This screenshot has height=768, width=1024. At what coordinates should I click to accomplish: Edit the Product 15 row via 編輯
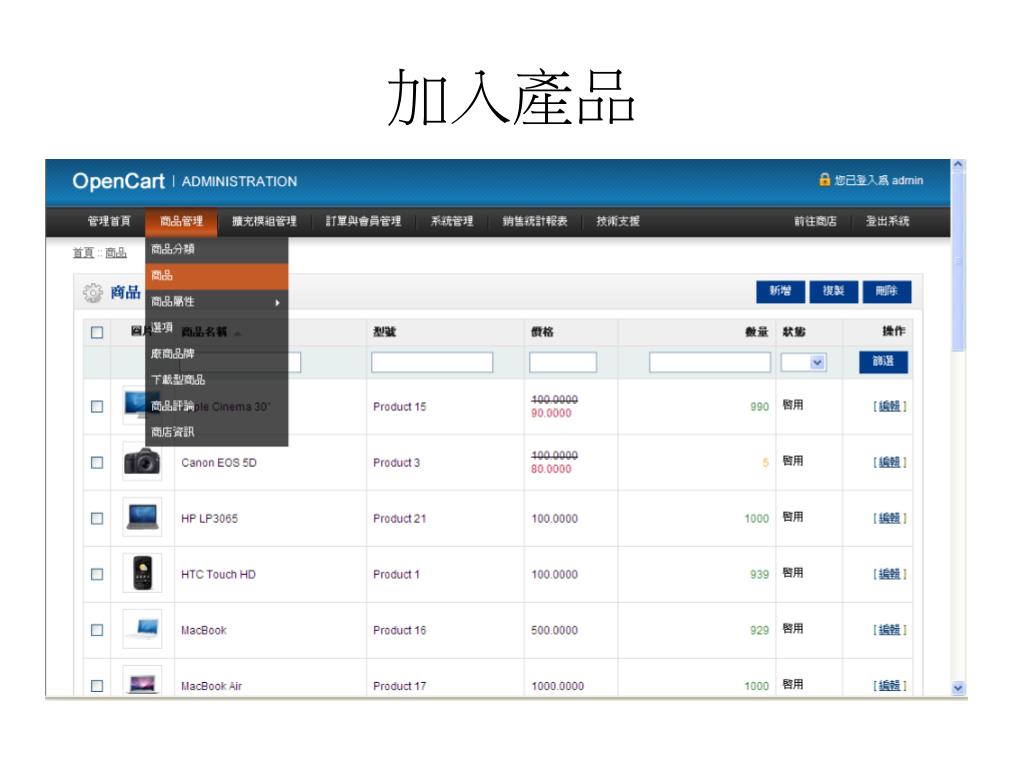click(889, 406)
